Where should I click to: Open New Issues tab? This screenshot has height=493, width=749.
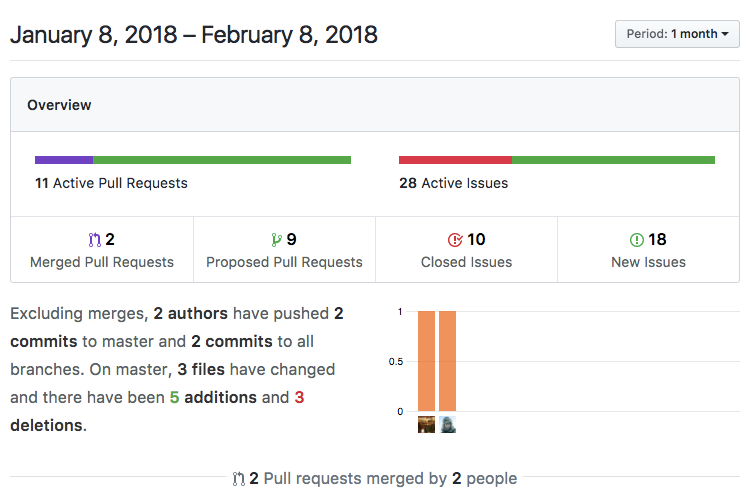click(648, 250)
